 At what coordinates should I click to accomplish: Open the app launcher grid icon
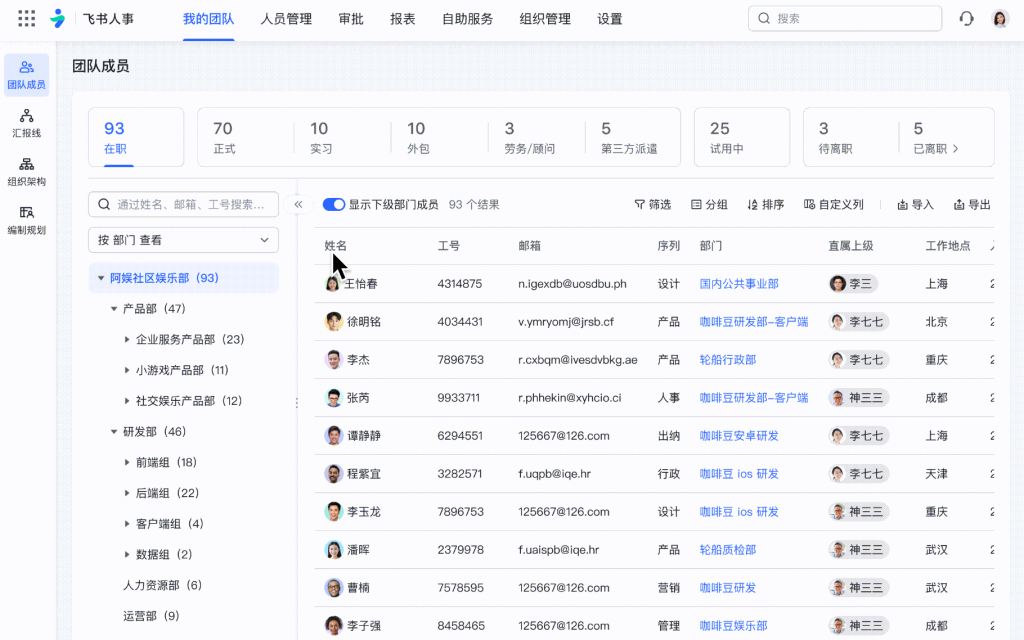point(27,18)
